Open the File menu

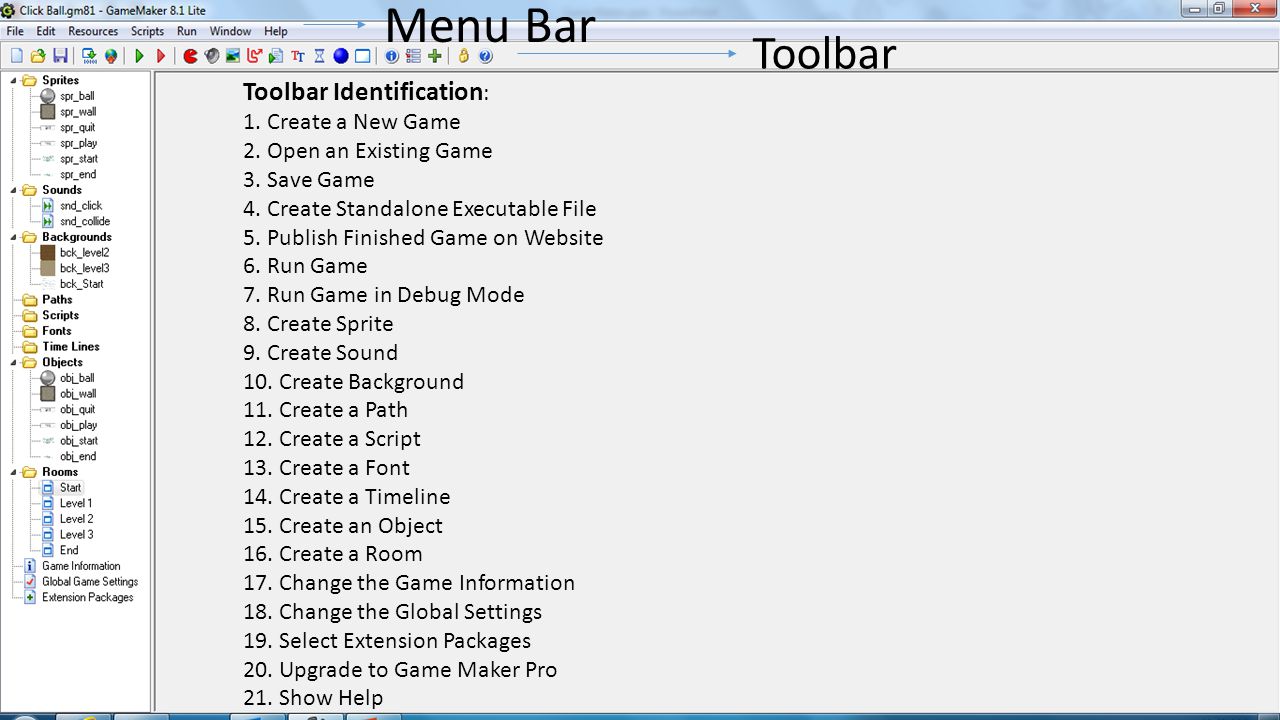click(15, 31)
